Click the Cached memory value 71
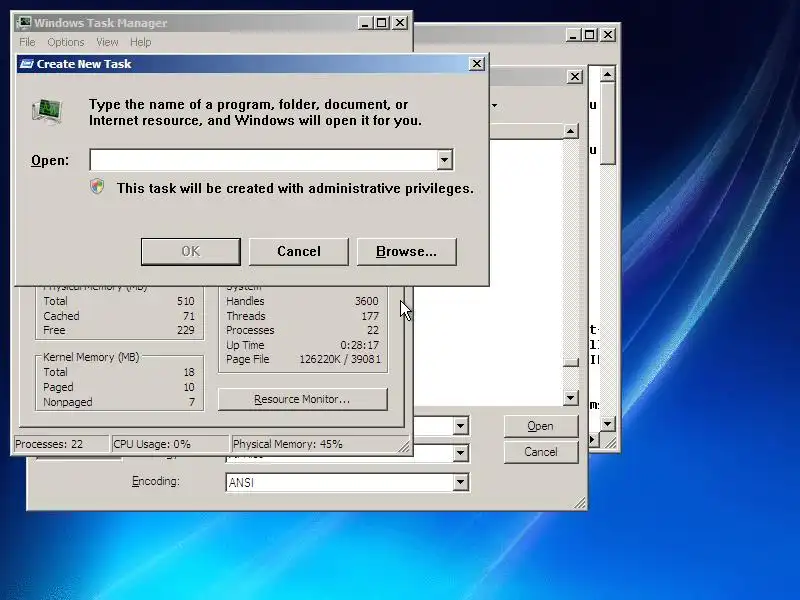800x600 pixels. [189, 316]
